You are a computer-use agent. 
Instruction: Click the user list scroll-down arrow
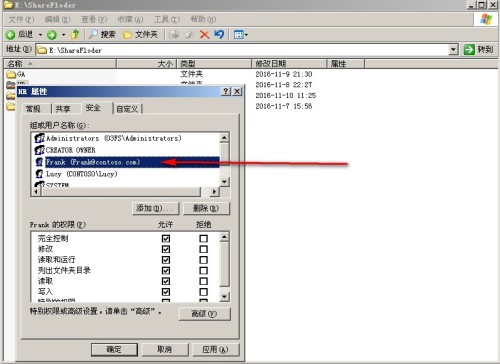[x=224, y=182]
